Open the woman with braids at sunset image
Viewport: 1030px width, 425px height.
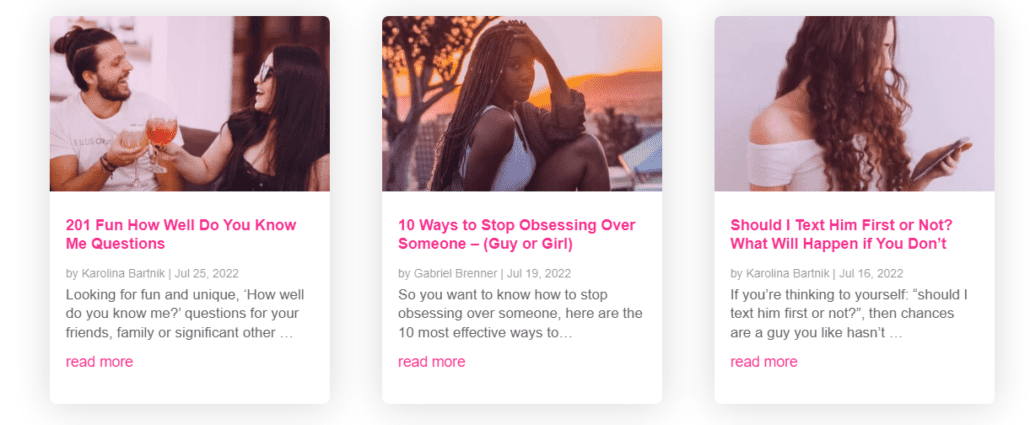pyautogui.click(x=522, y=104)
